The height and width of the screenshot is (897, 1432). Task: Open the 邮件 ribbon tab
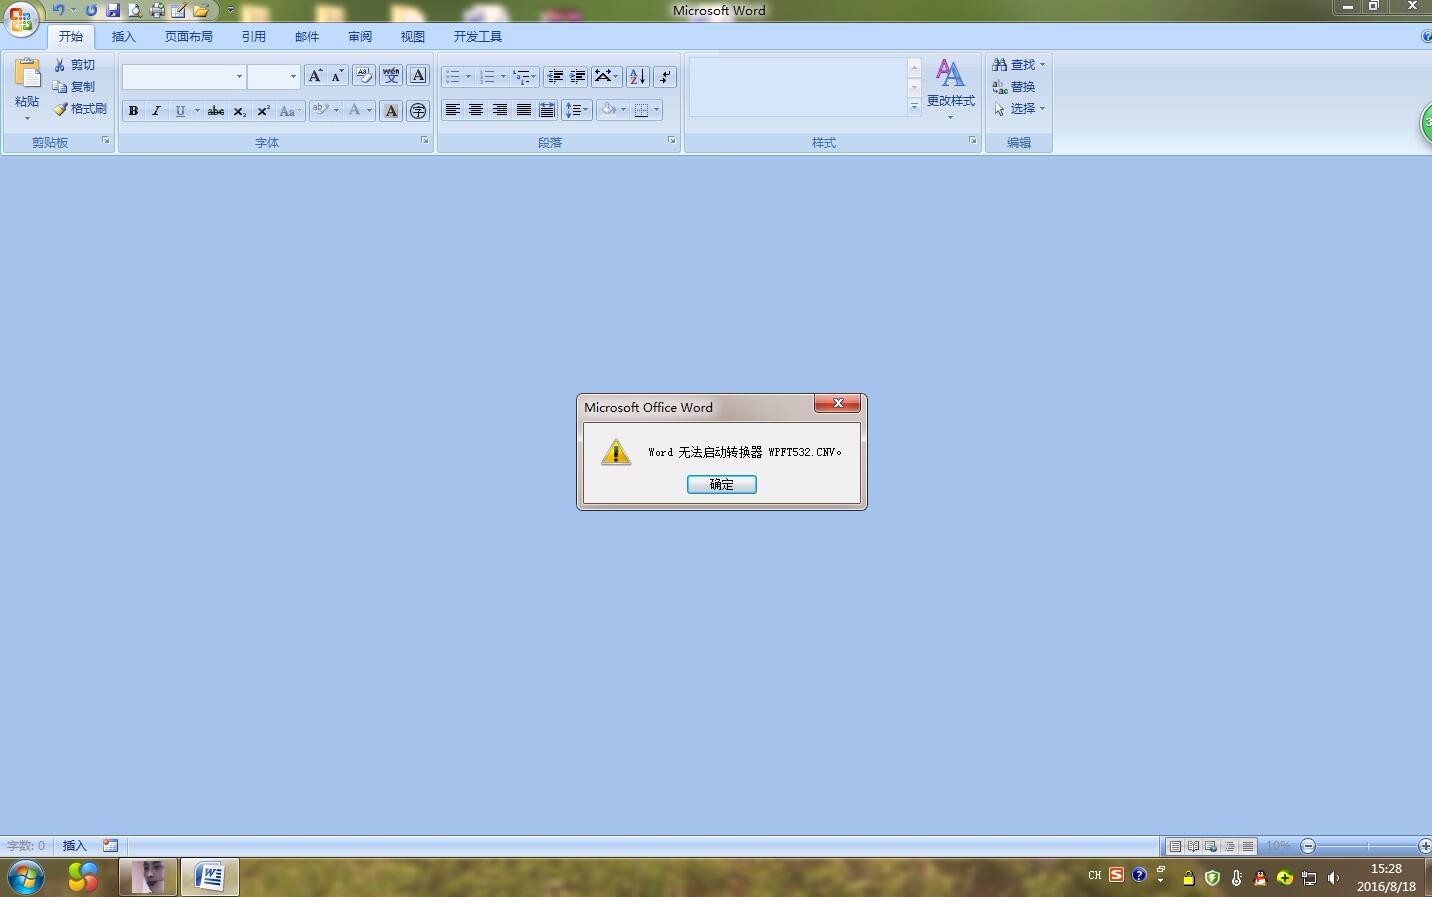(307, 36)
